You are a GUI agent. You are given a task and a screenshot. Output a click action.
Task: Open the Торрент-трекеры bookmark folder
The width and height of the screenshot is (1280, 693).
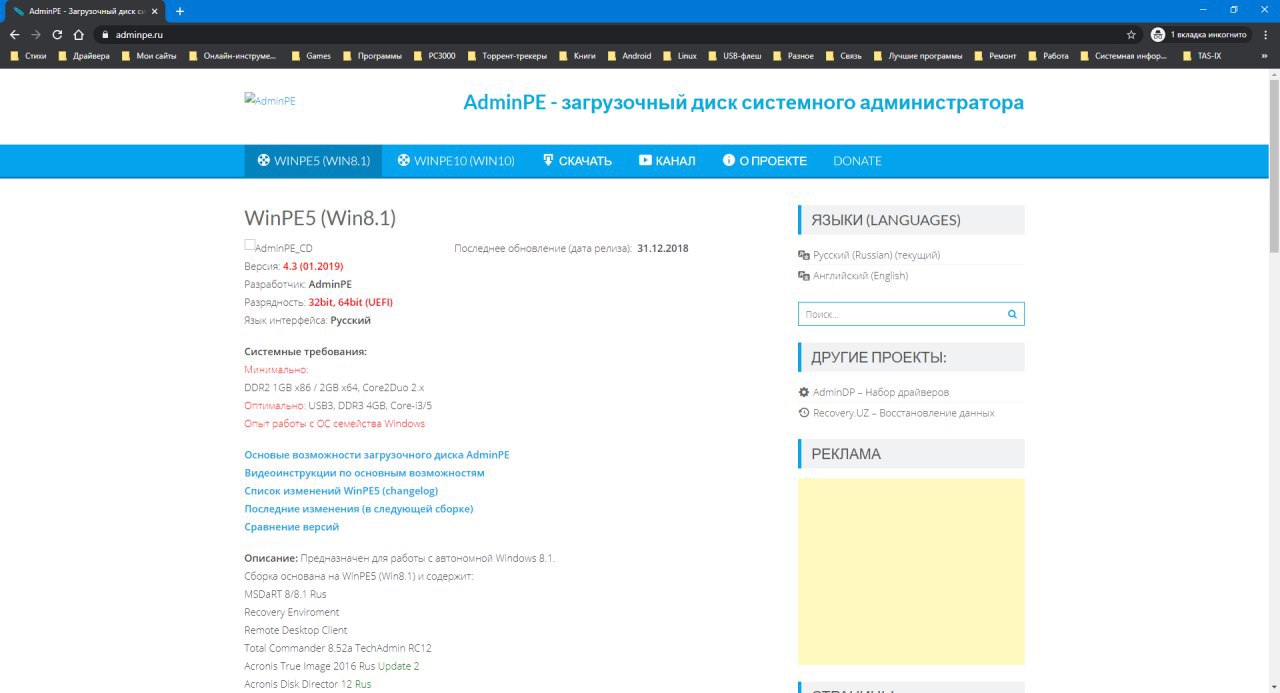[508, 56]
